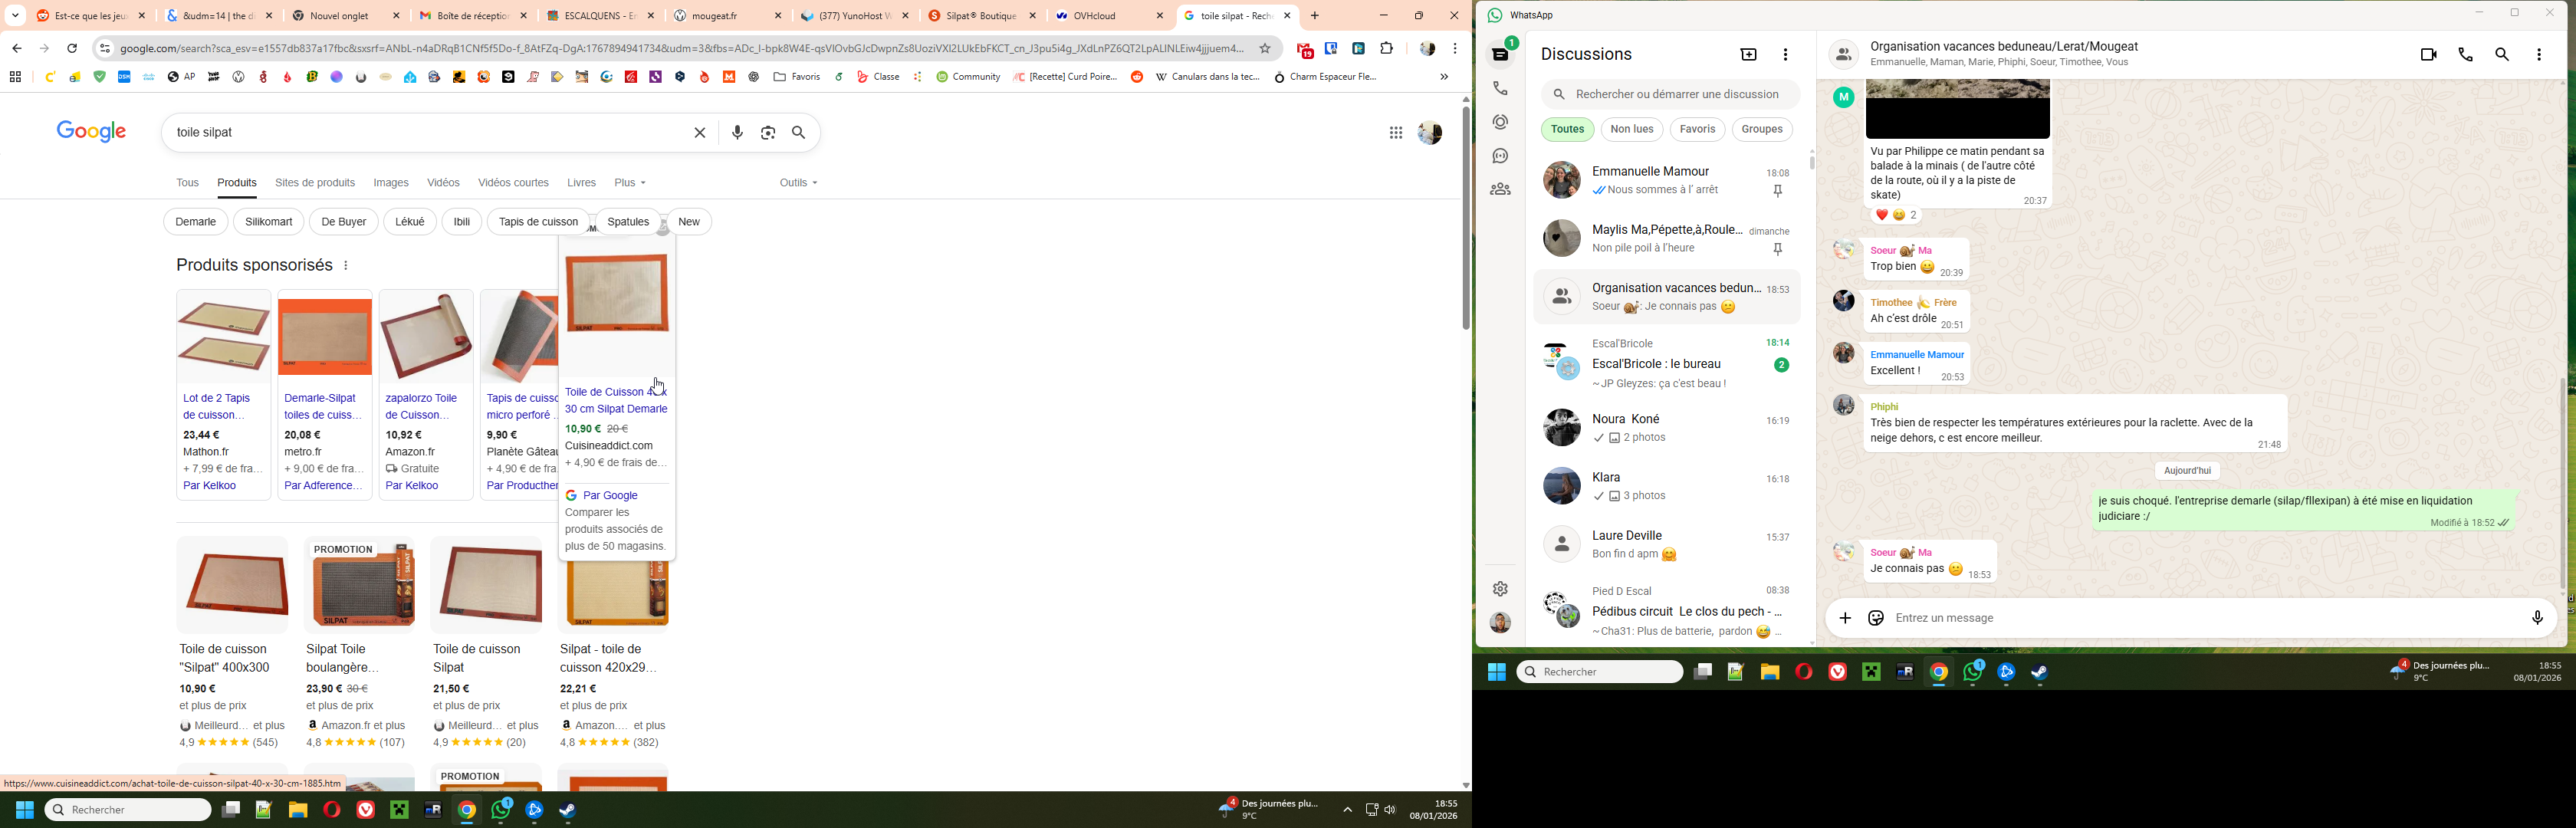Select the Groupes filter chip
Image resolution: width=2576 pixels, height=828 pixels.
pyautogui.click(x=1761, y=130)
